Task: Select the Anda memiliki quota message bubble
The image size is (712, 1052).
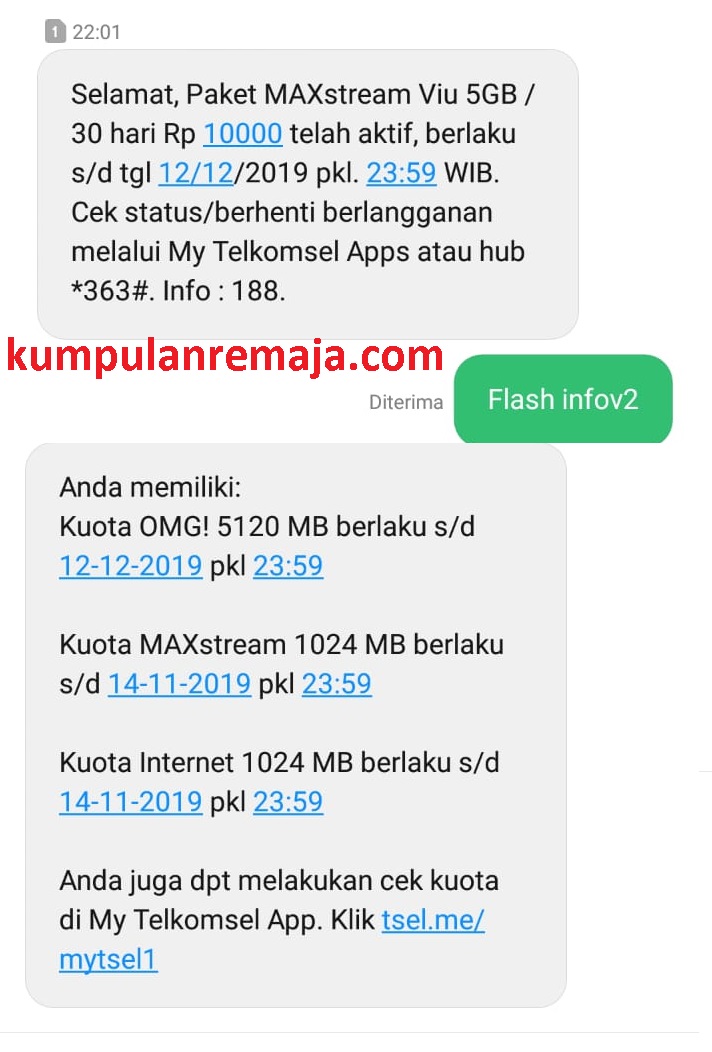Action: 296,725
